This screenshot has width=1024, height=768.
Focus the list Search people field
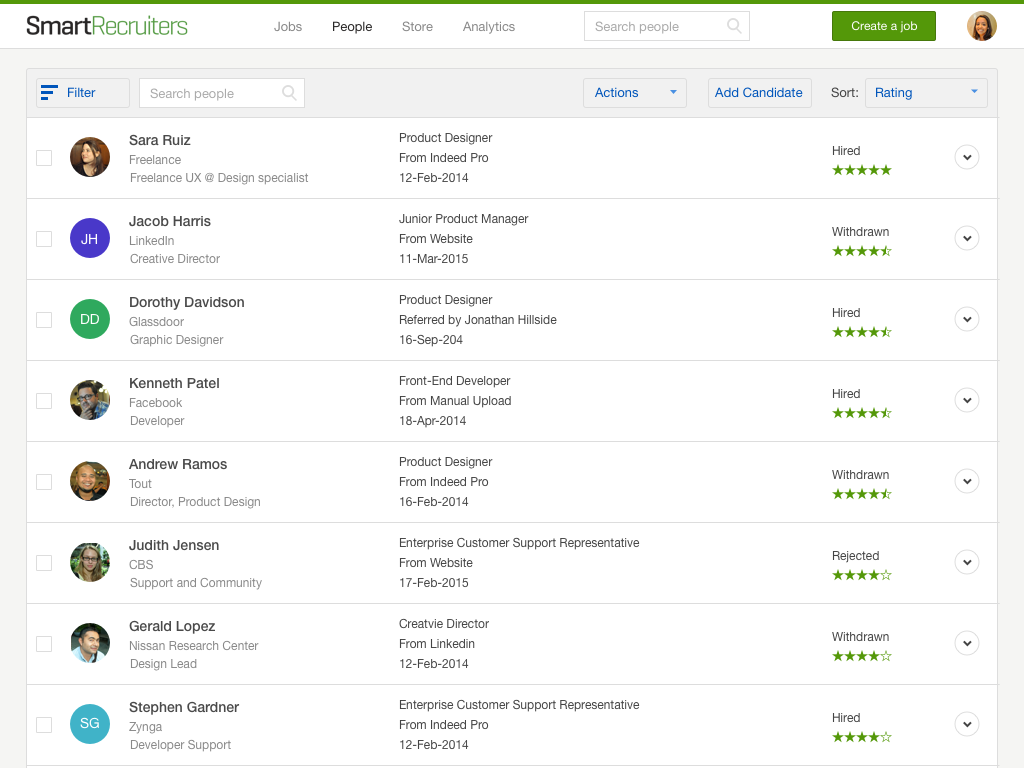coord(221,93)
